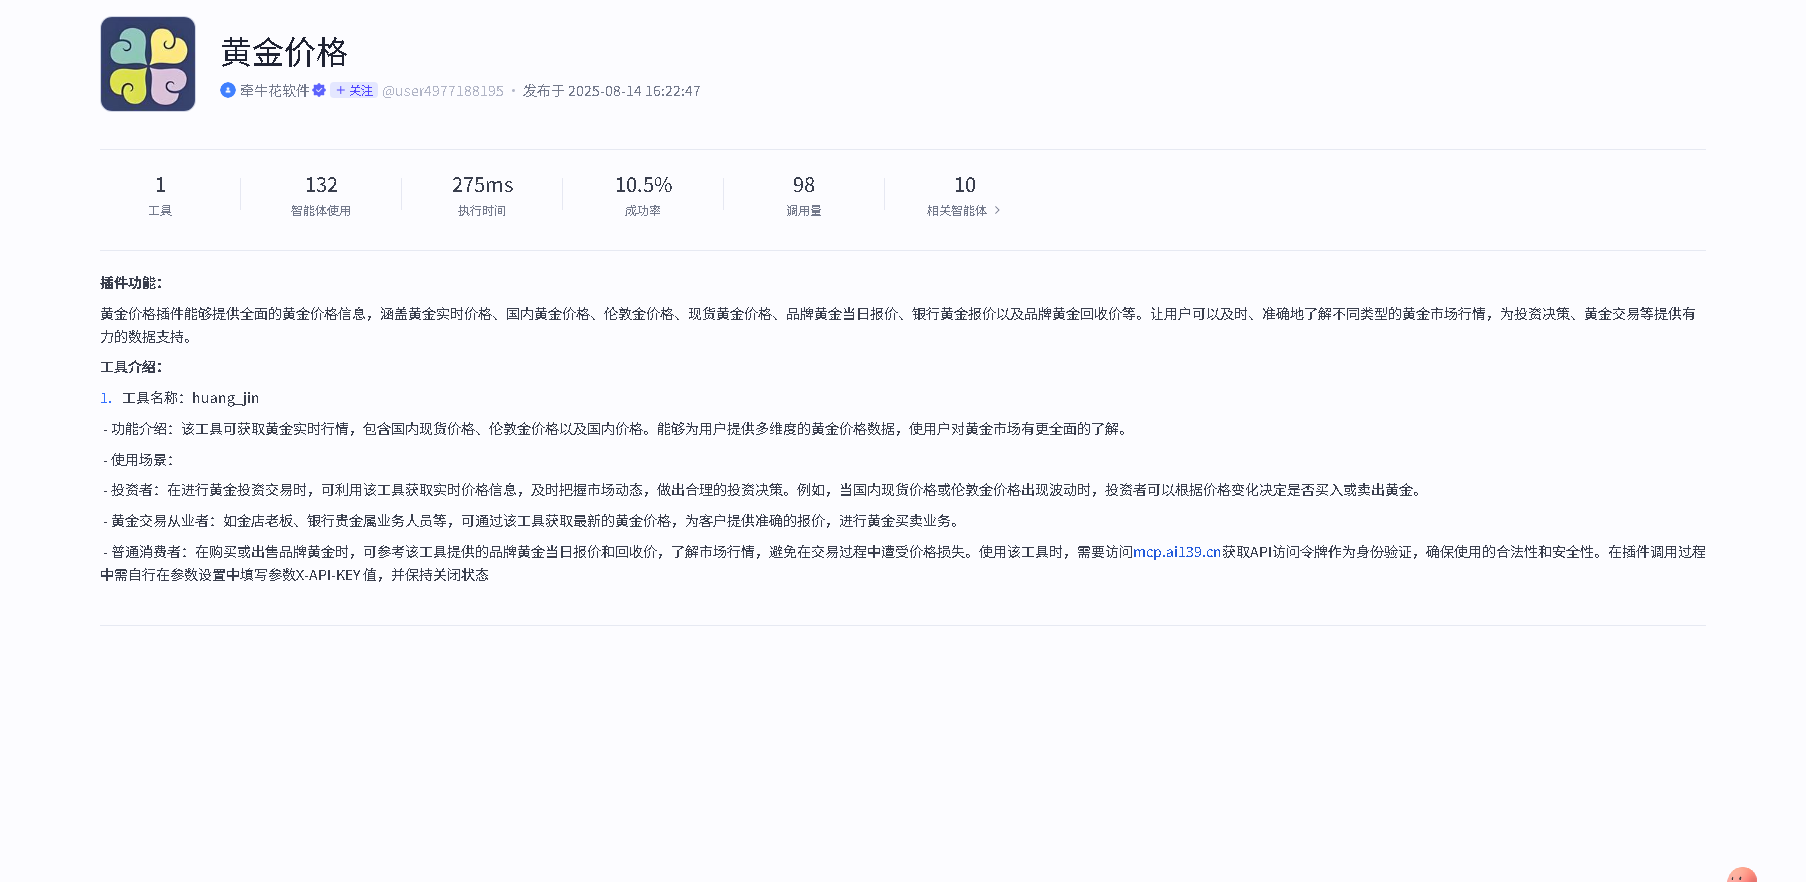
Task: Click the 275ms execution time value
Action: [x=482, y=185]
